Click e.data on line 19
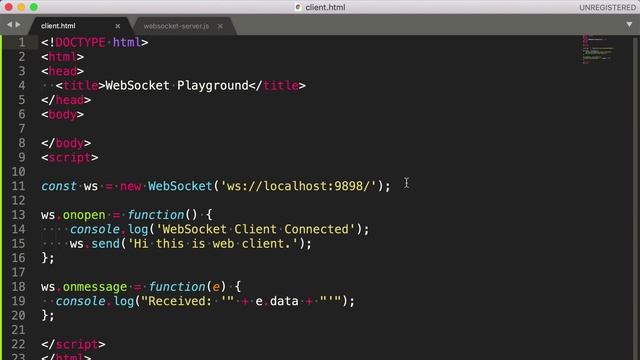This screenshot has height=360, width=640. click(x=277, y=301)
